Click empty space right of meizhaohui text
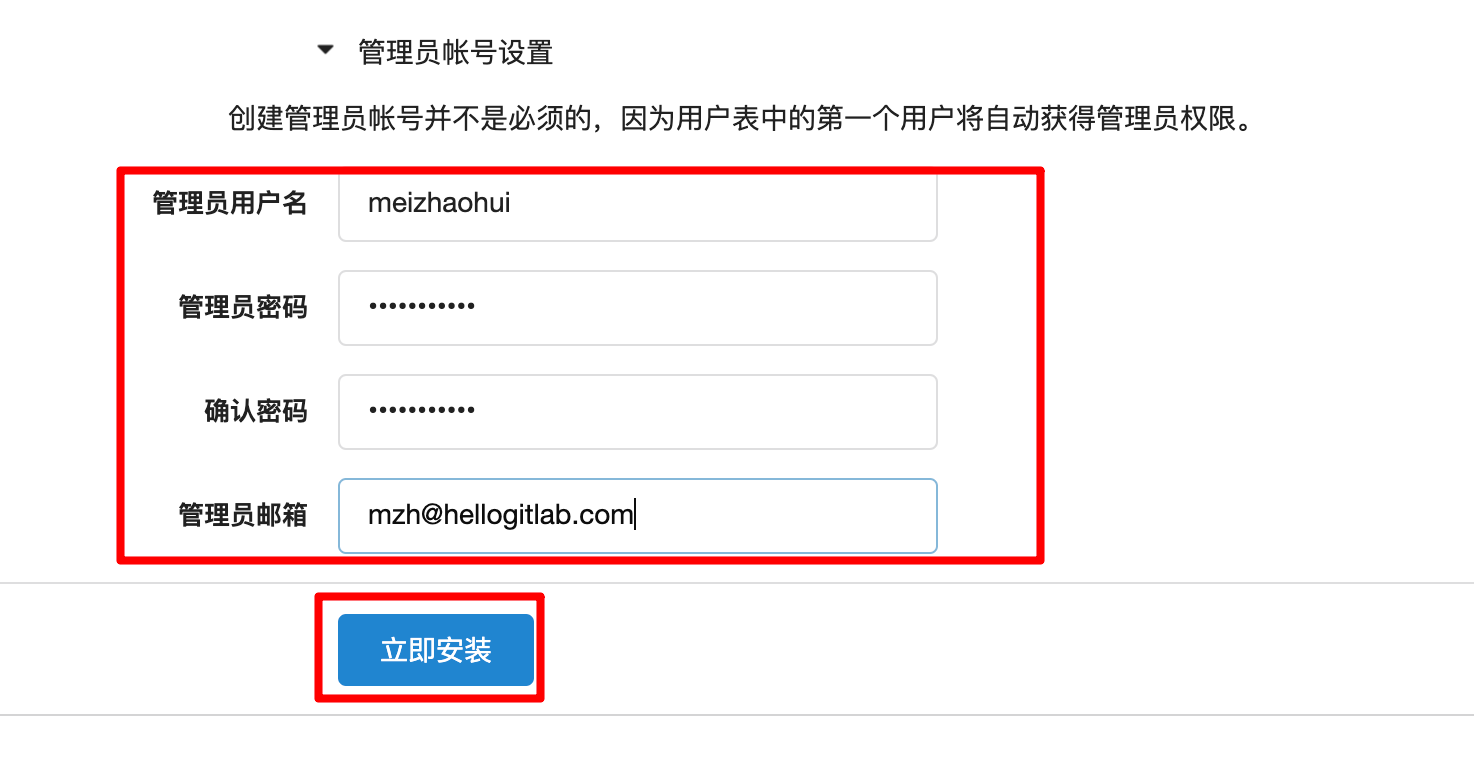This screenshot has width=1474, height=766. click(x=725, y=205)
